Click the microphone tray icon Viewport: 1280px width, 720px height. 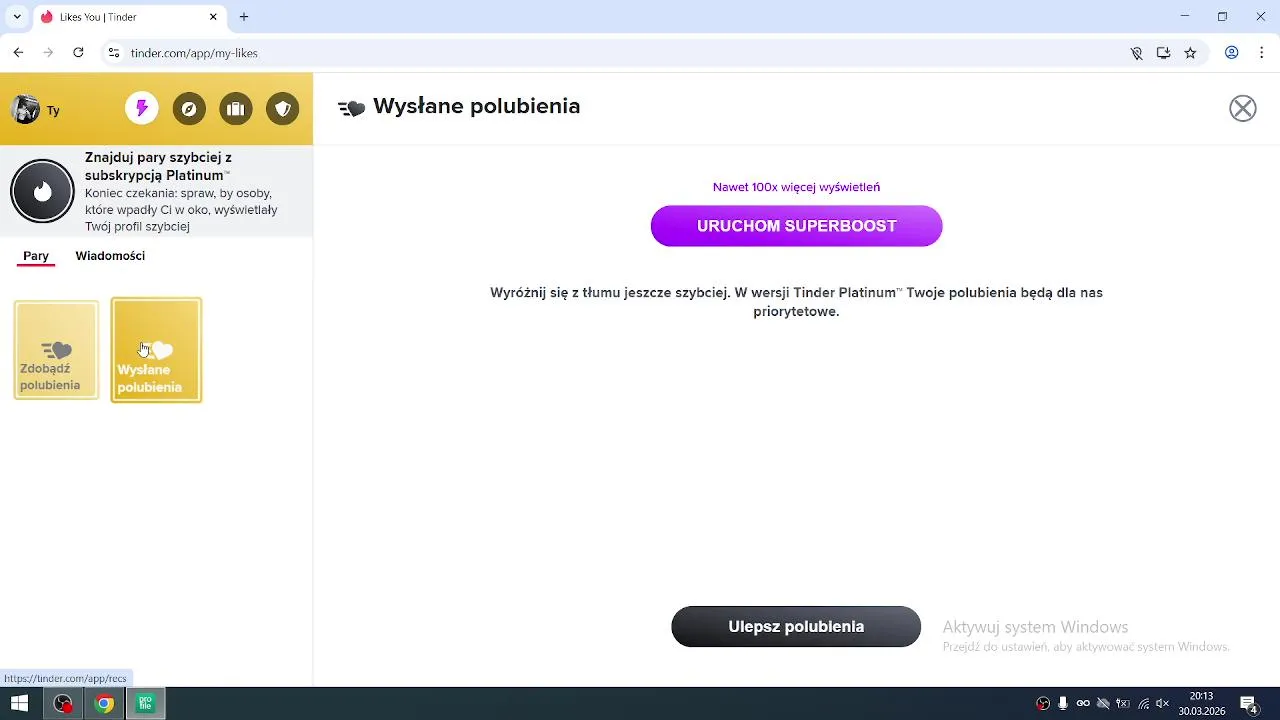(x=1063, y=704)
